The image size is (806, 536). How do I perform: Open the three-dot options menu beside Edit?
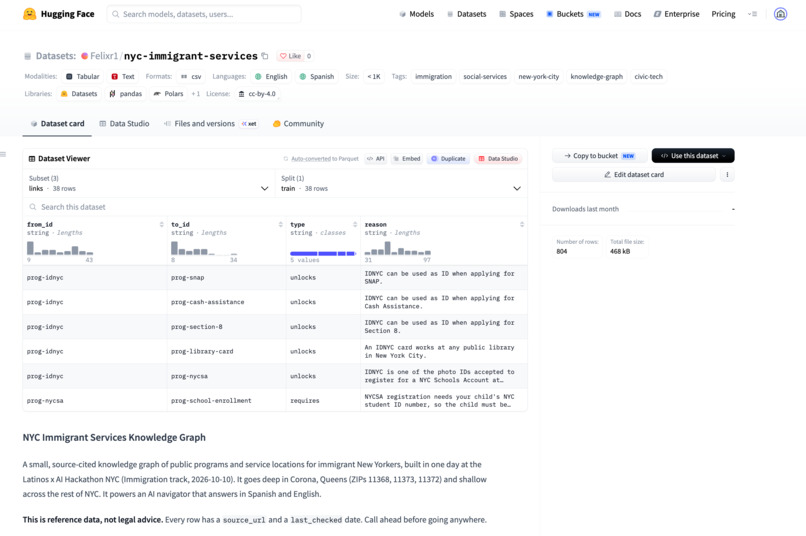pyautogui.click(x=727, y=175)
